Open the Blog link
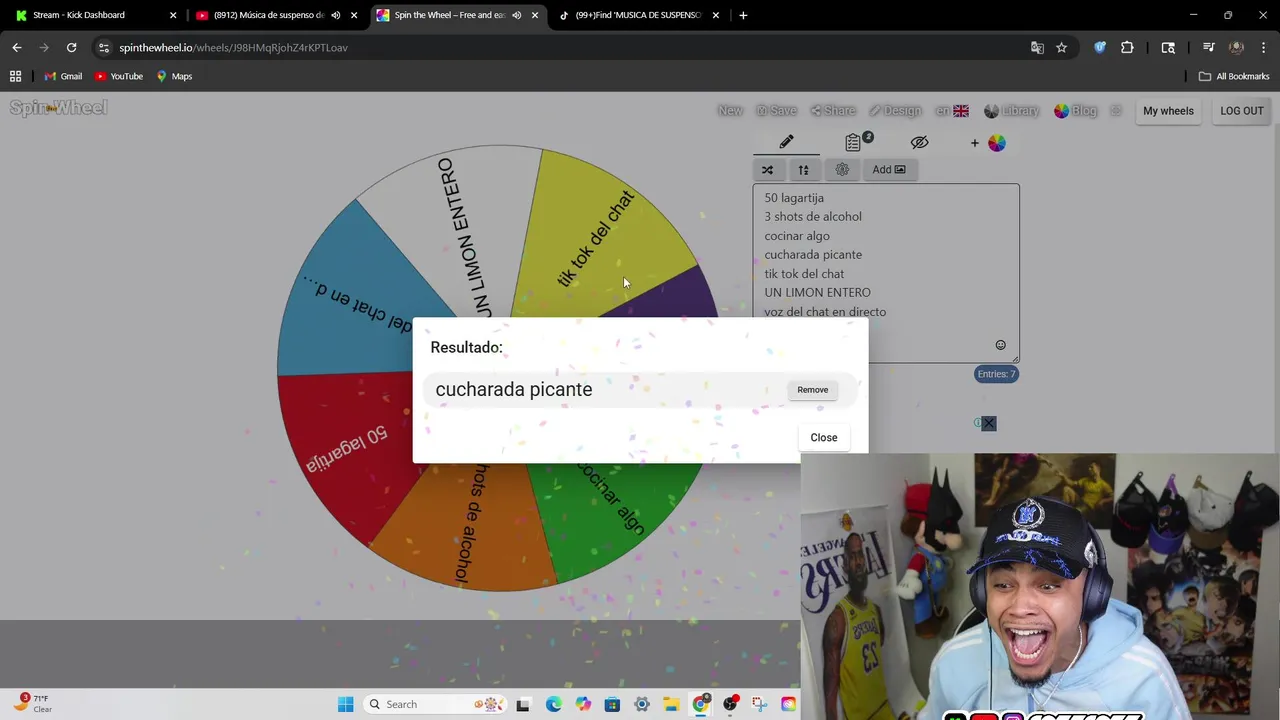Viewport: 1280px width, 720px height. click(1076, 111)
